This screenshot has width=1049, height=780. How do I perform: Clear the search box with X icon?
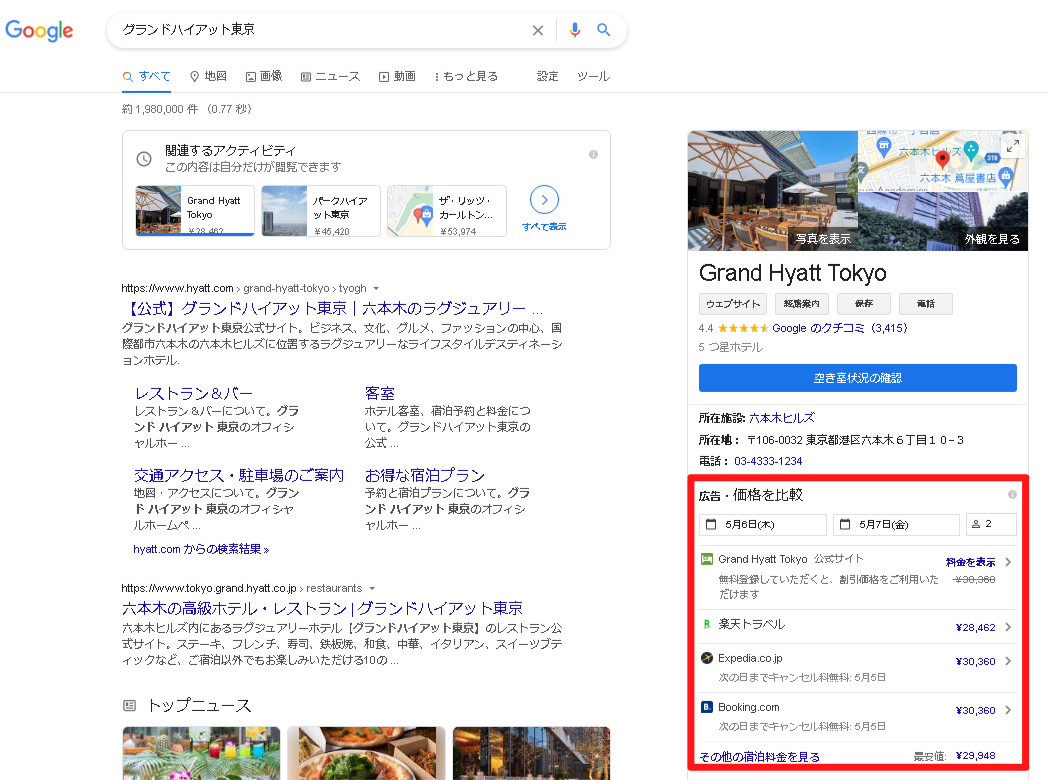[538, 30]
